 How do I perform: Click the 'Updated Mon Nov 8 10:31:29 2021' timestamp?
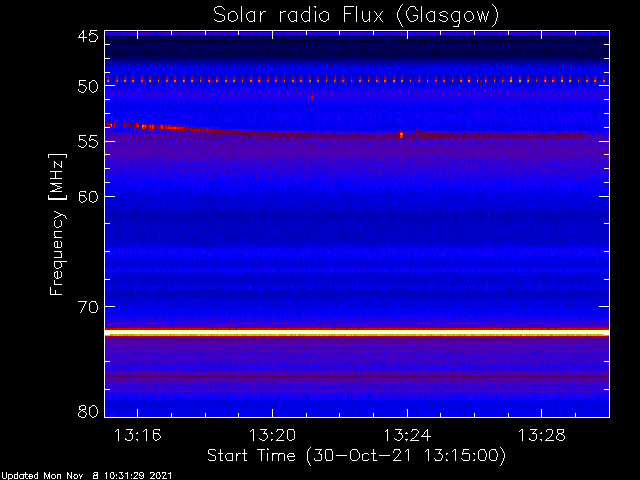click(86, 476)
